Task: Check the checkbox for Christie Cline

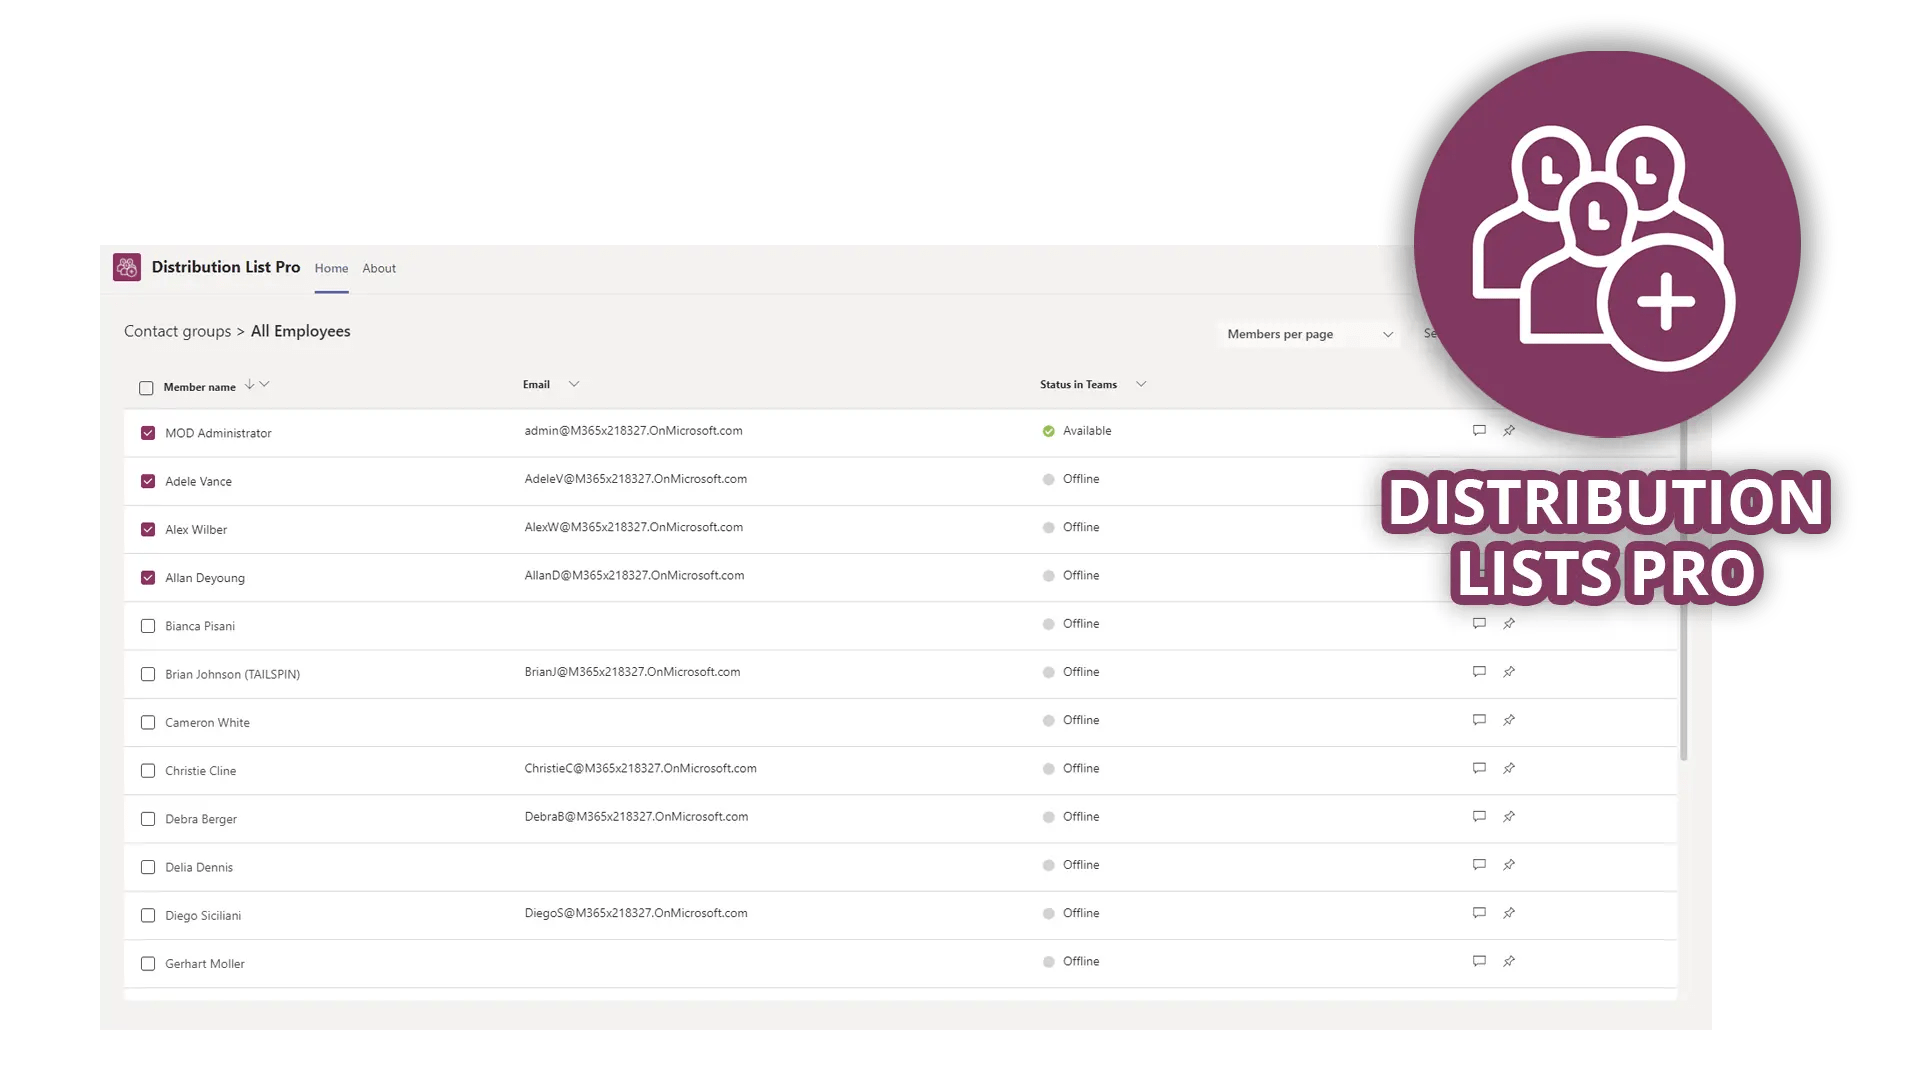Action: (x=148, y=770)
